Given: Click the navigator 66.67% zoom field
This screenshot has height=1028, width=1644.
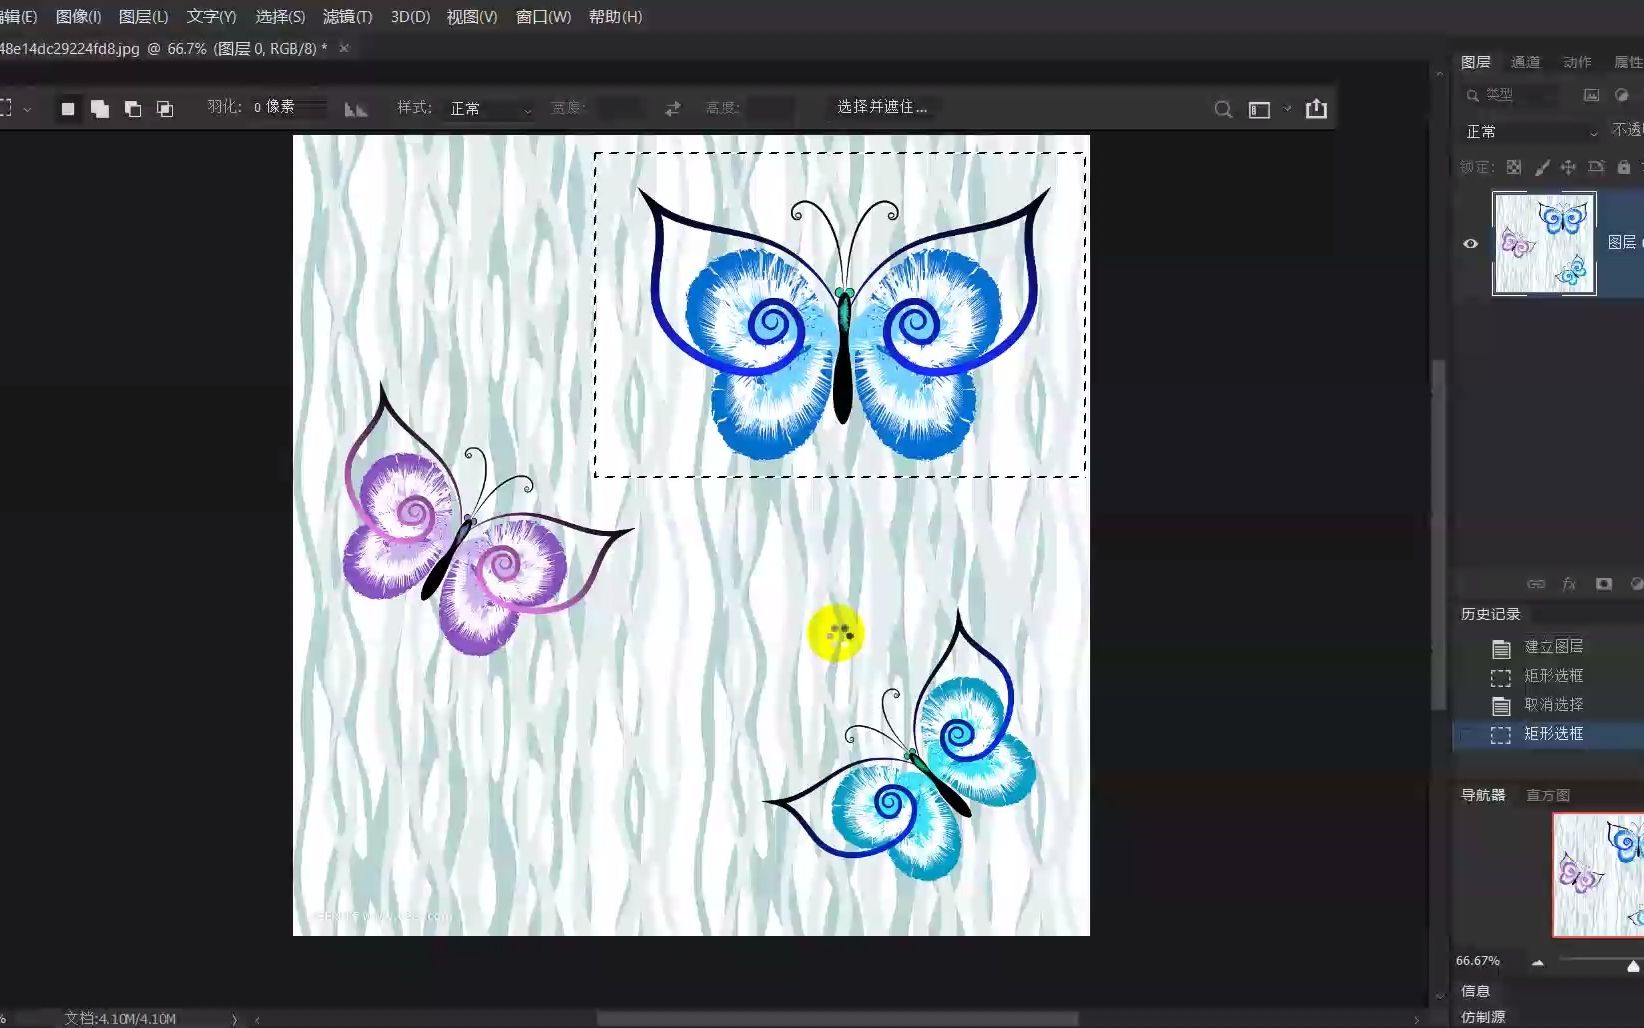Looking at the screenshot, I should pos(1477,961).
